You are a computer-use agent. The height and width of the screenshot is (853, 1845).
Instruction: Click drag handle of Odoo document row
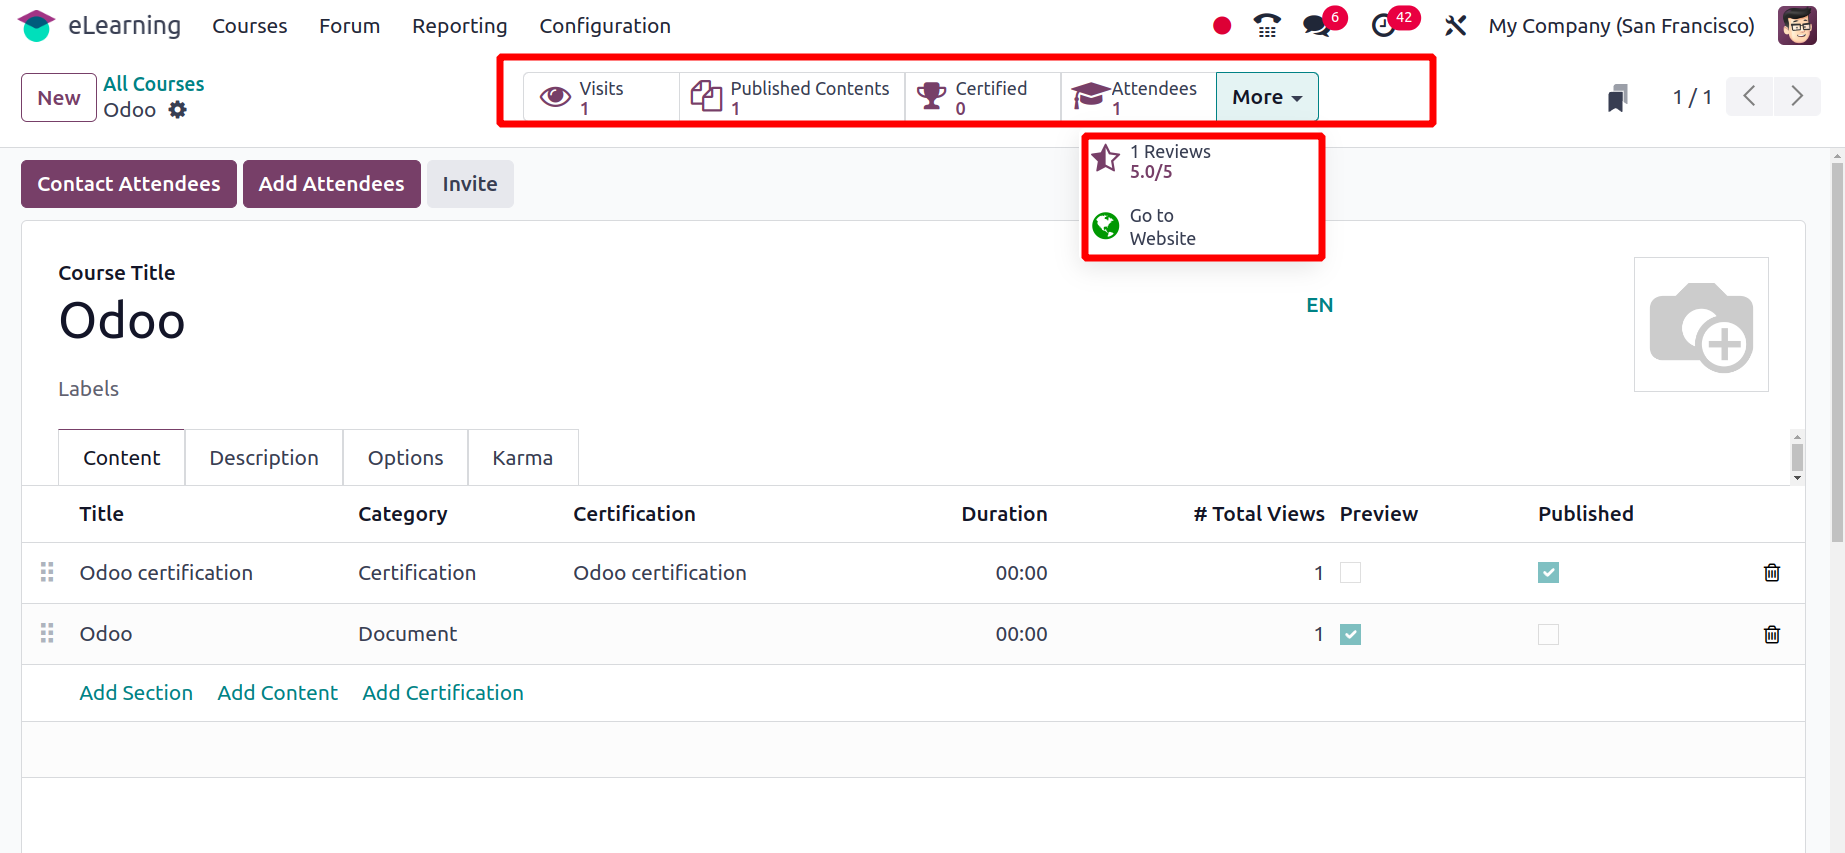pyautogui.click(x=47, y=633)
